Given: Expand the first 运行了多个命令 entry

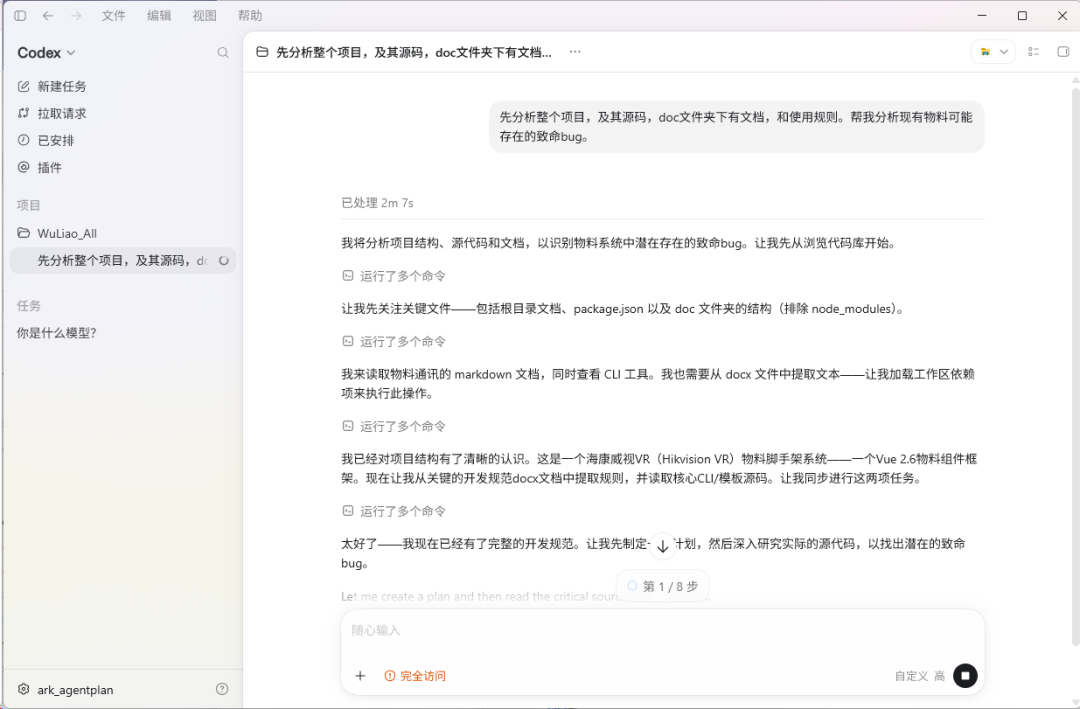Looking at the screenshot, I should tap(394, 276).
